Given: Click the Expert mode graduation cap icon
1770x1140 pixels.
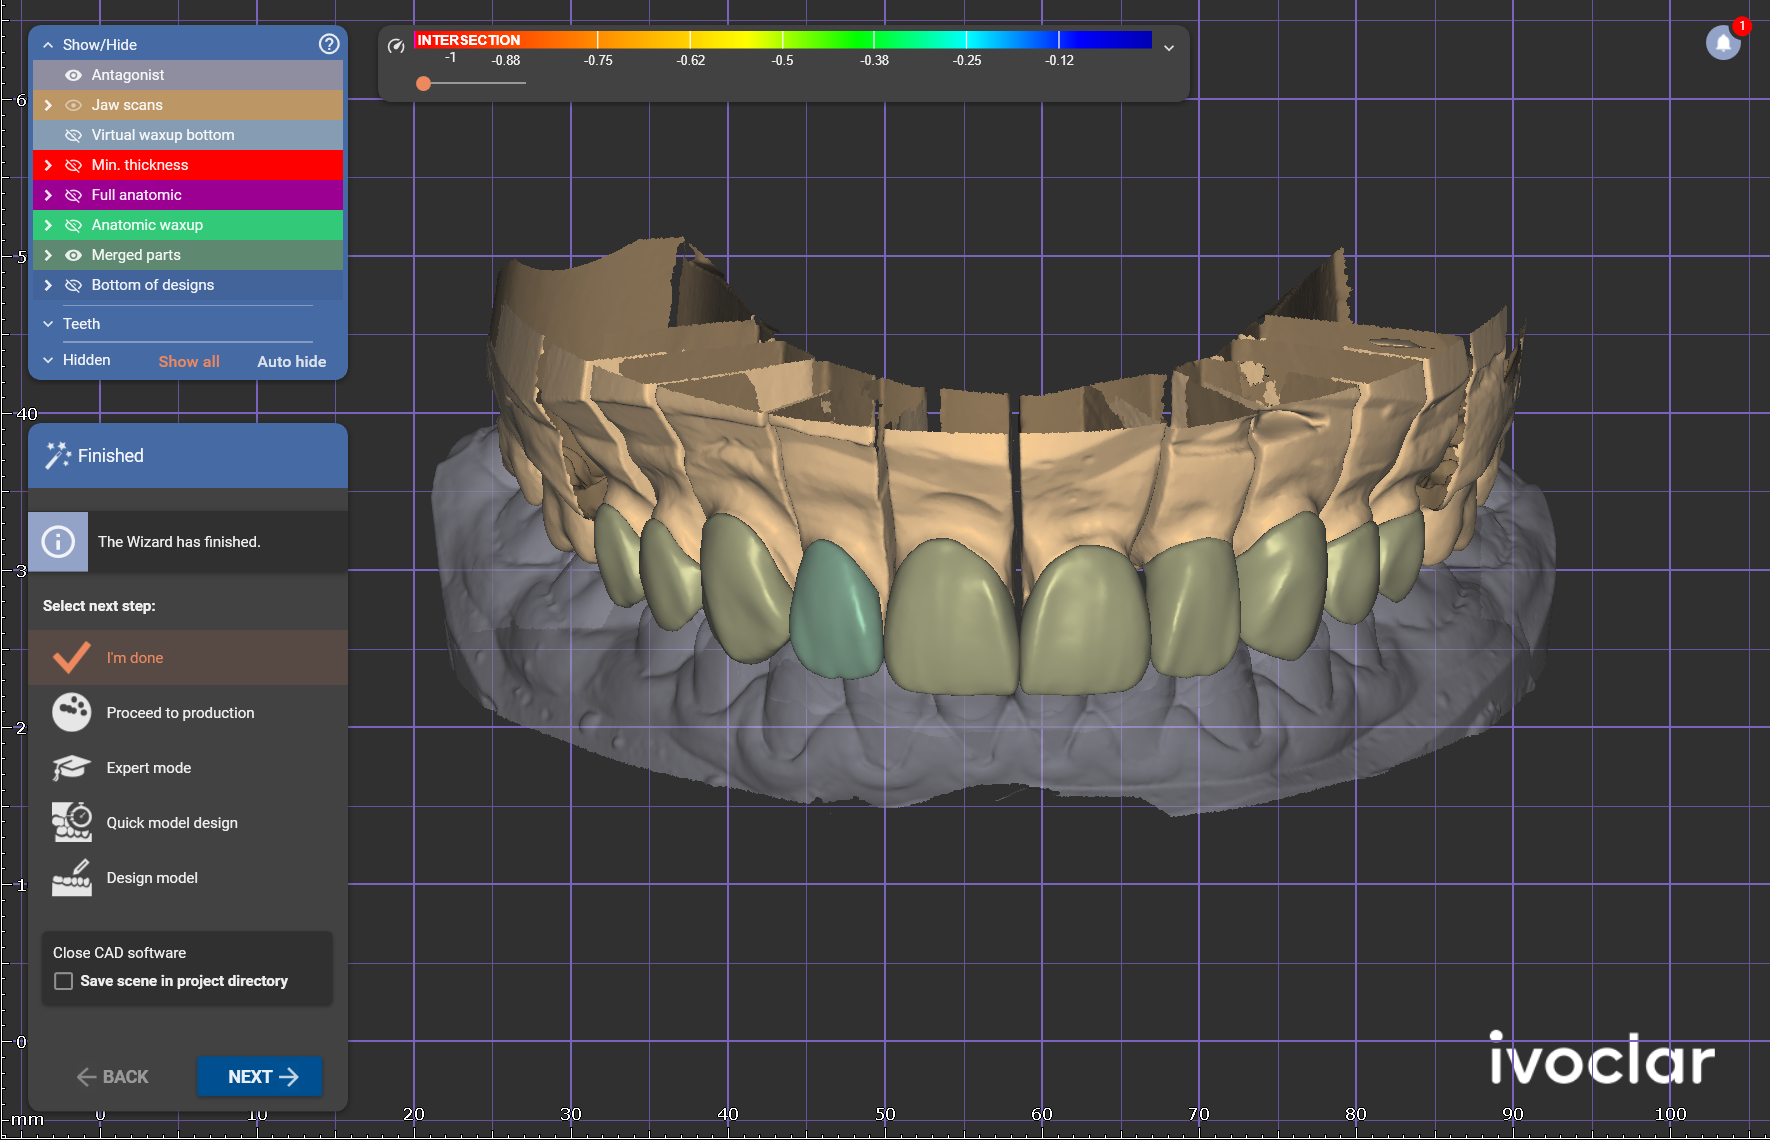Looking at the screenshot, I should click(x=72, y=768).
